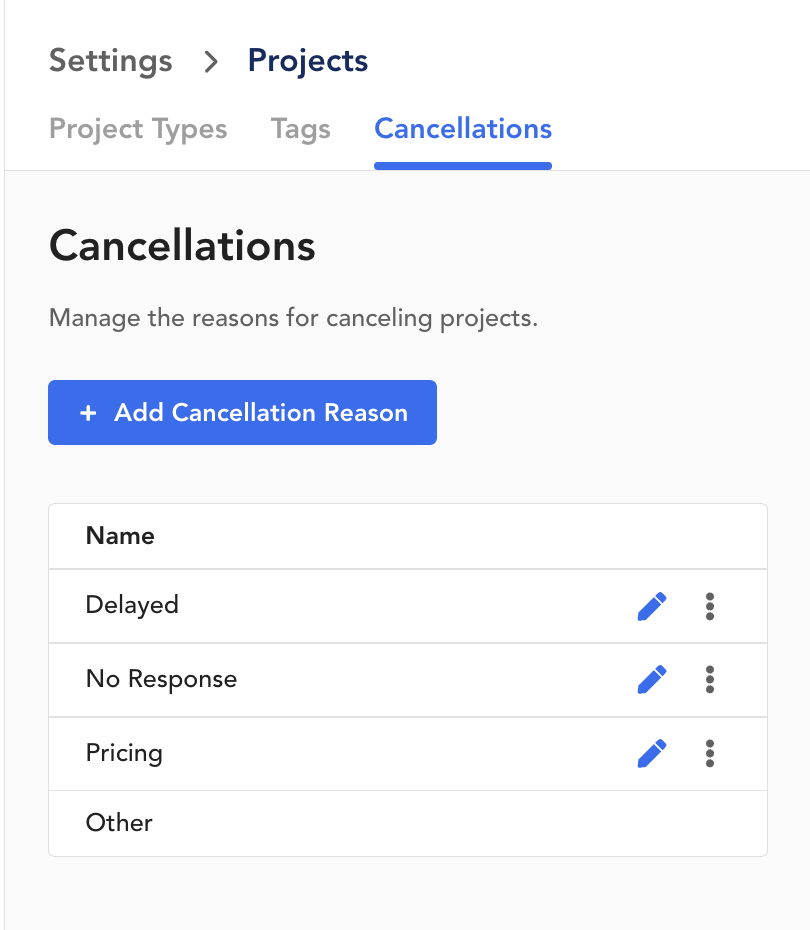The width and height of the screenshot is (810, 930).
Task: Click the plus icon on Add button
Action: [x=88, y=412]
